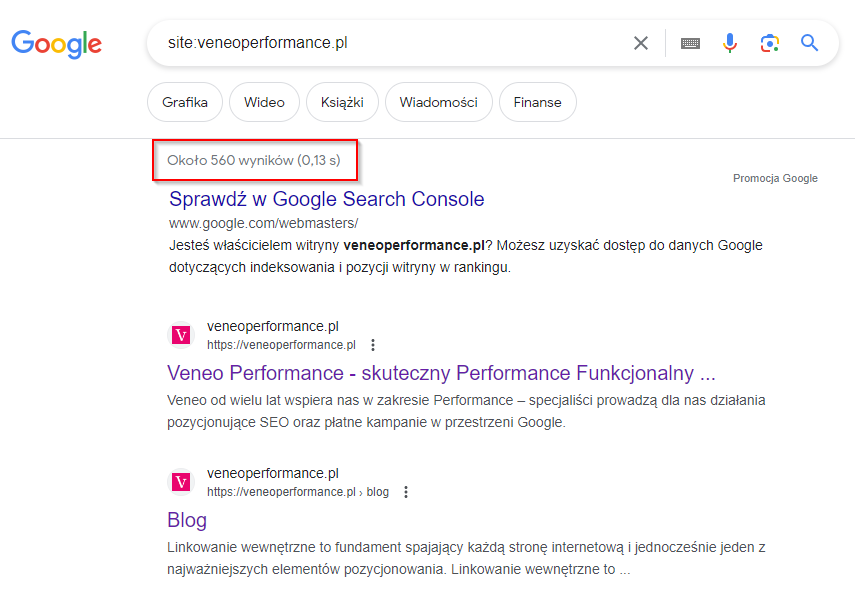Select the Książki filter
Image resolution: width=855 pixels, height=598 pixels.
pyautogui.click(x=342, y=102)
